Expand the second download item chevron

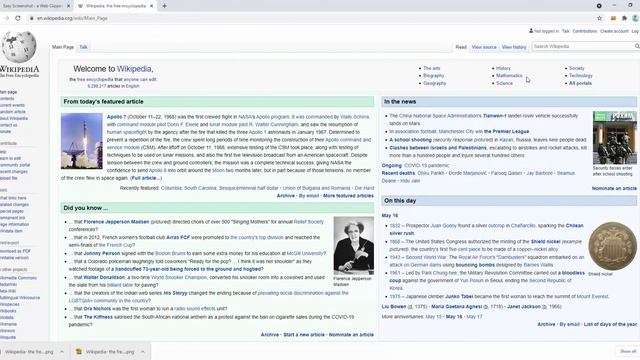point(142,351)
